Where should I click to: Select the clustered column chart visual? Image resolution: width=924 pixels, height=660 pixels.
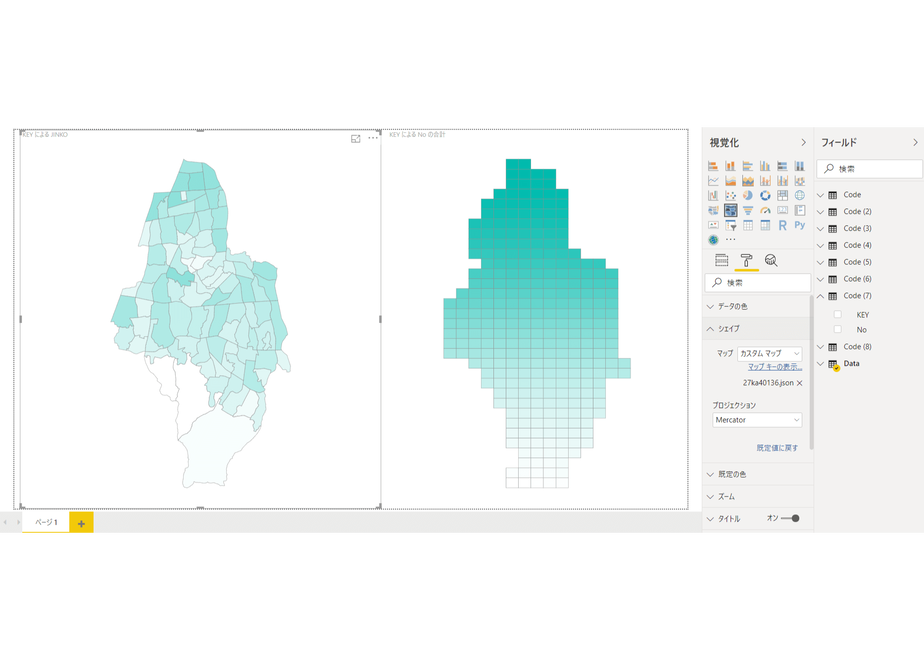[x=765, y=166]
